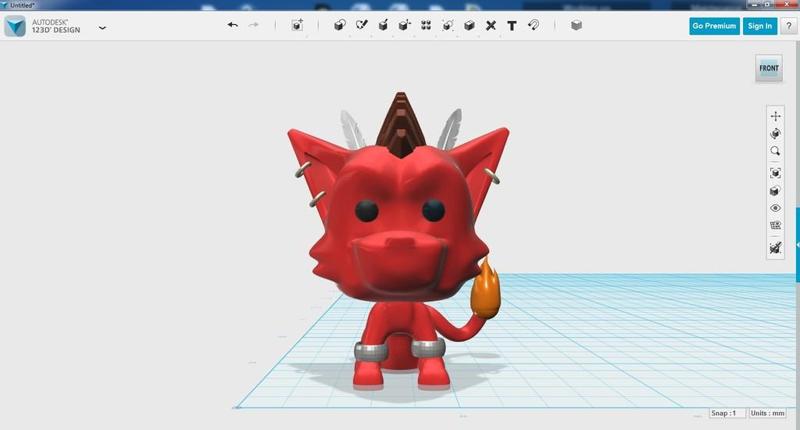Click the Redo arrow
Image resolution: width=800 pixels, height=430 pixels.
tap(254, 25)
